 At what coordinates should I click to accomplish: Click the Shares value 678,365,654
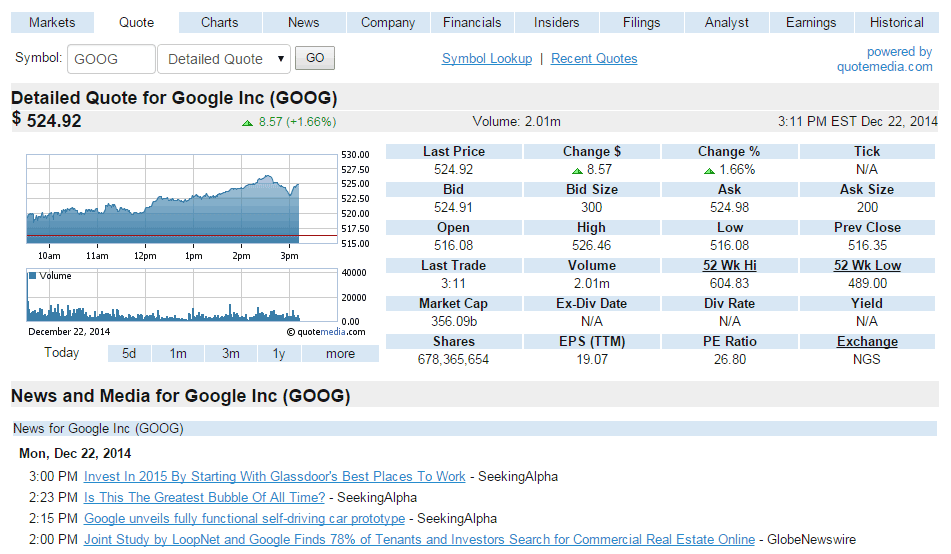[x=453, y=360]
